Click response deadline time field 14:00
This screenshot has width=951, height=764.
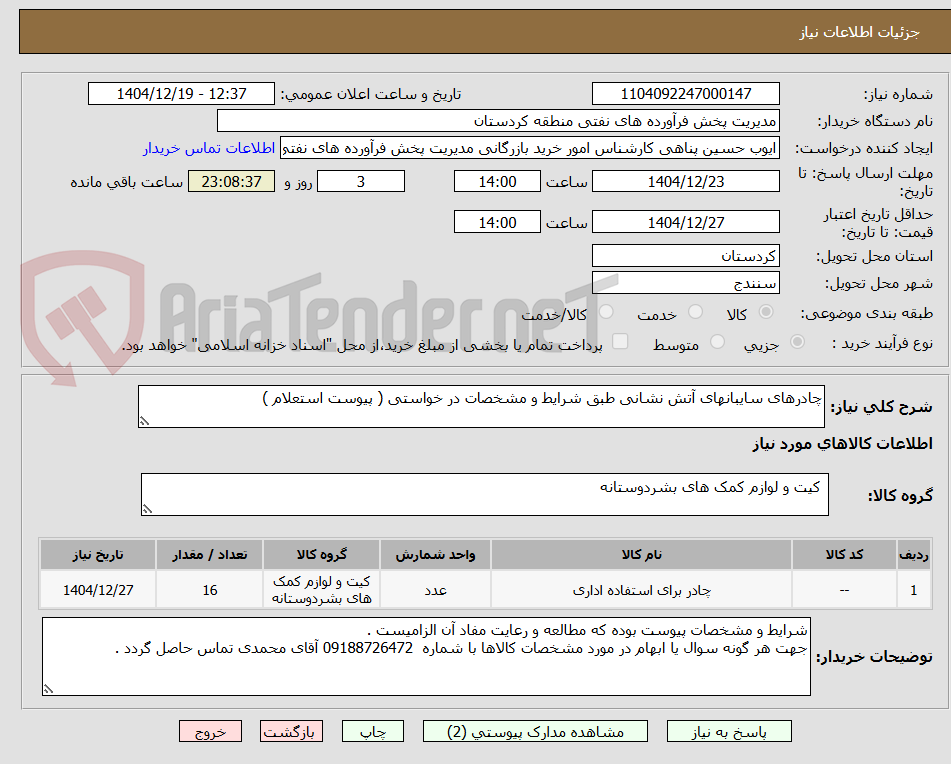pyautogui.click(x=497, y=181)
